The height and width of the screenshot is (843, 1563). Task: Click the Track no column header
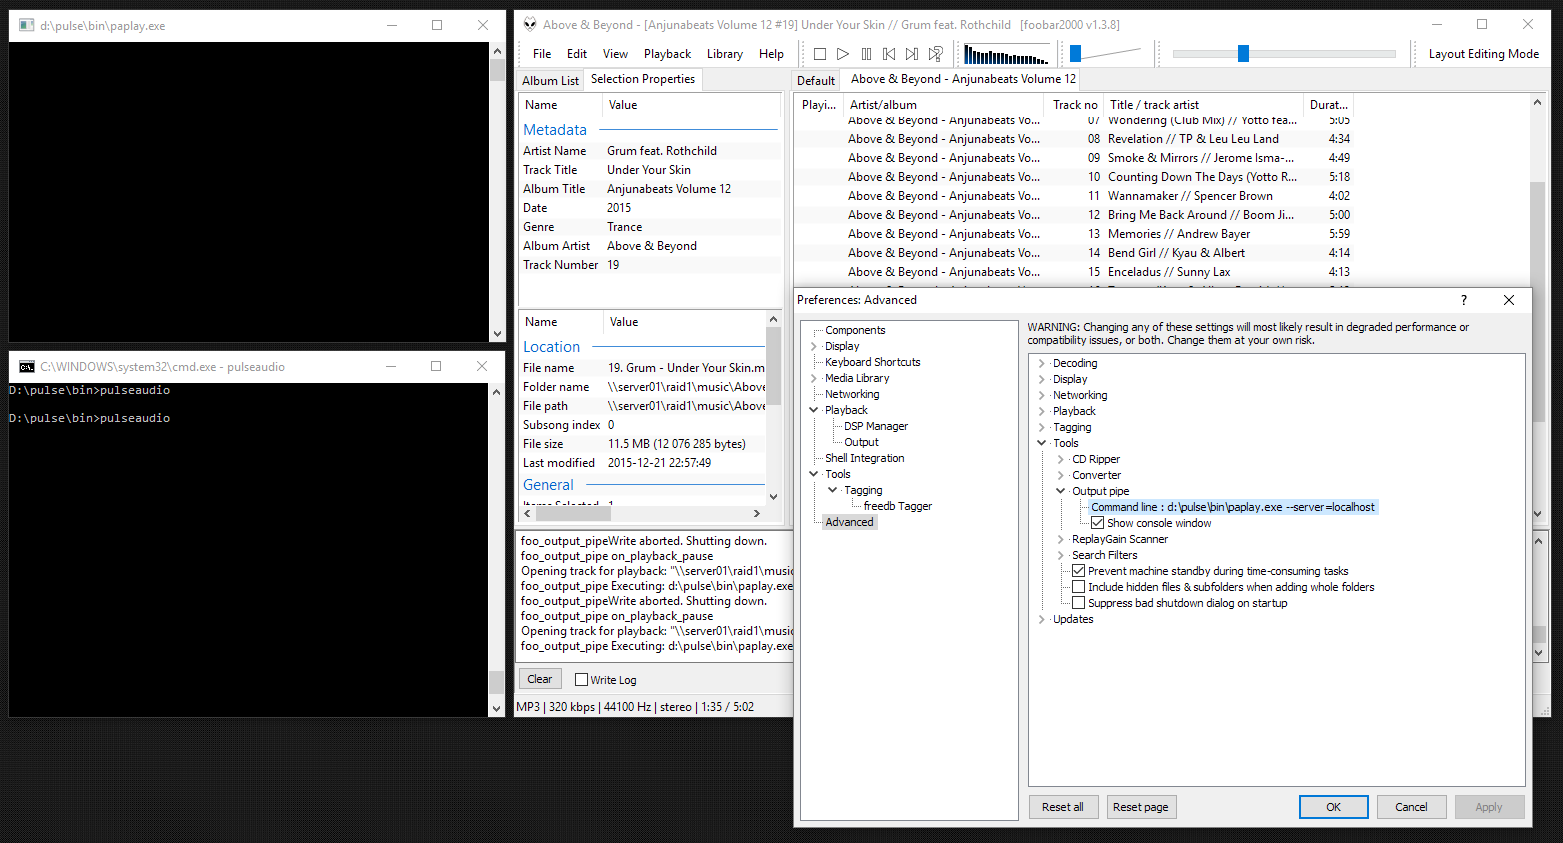(1074, 105)
